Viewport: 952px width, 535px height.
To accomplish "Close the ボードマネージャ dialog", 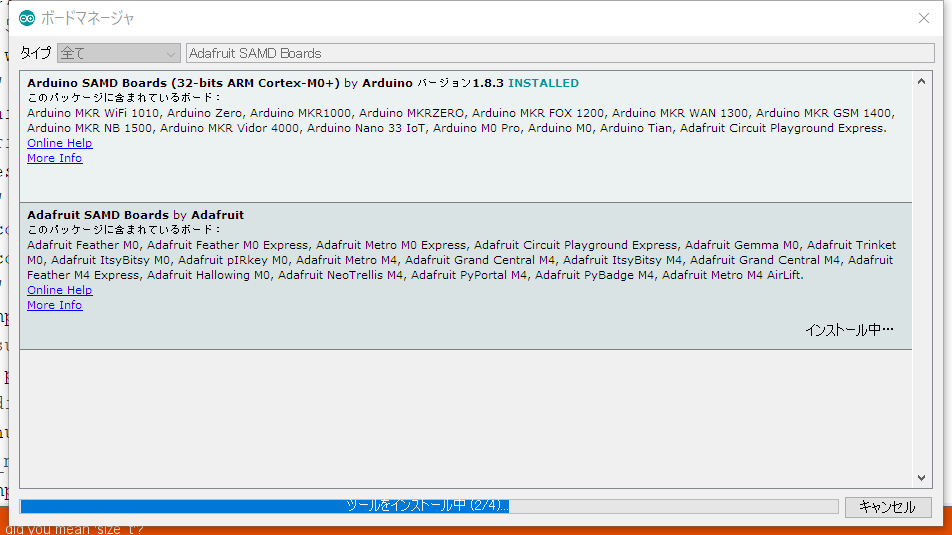I will (x=924, y=18).
